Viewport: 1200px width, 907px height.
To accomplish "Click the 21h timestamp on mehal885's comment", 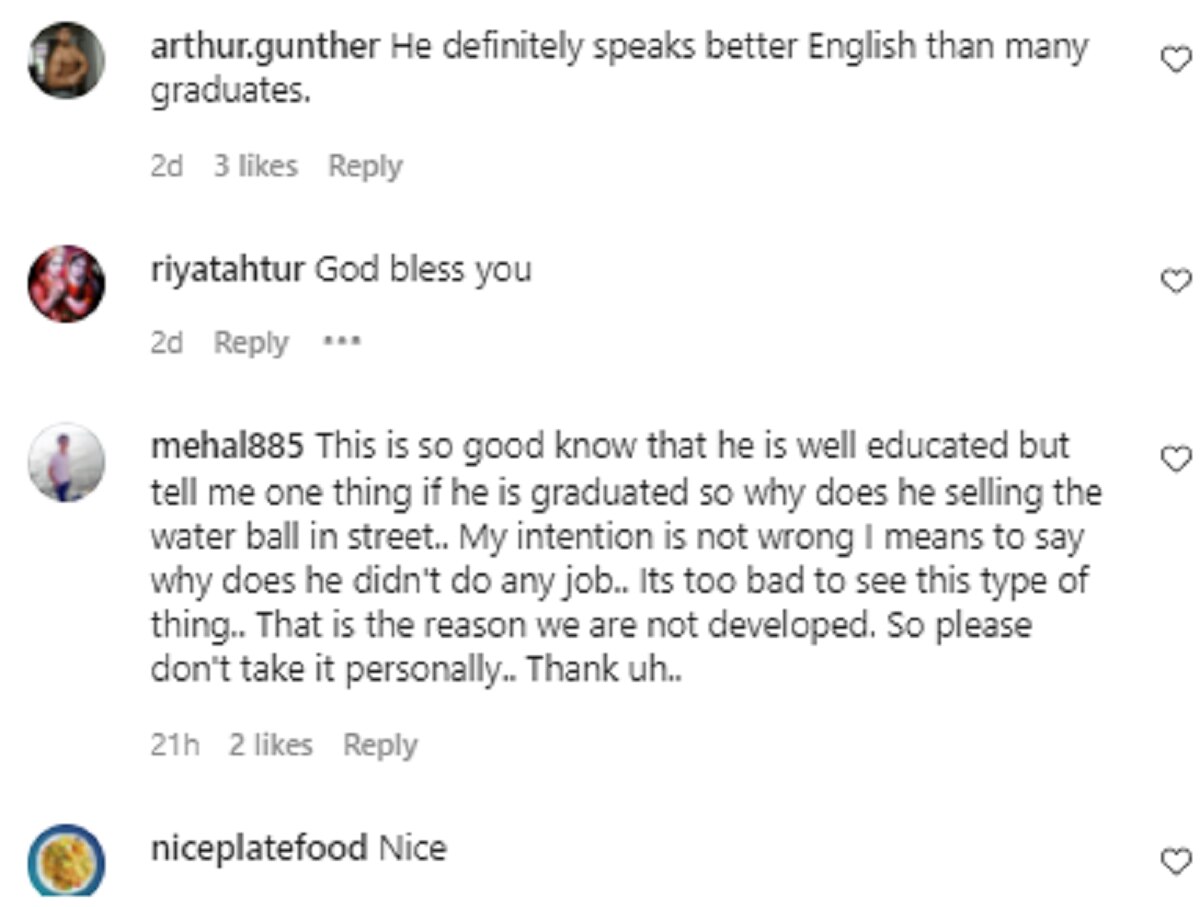I will point(175,745).
